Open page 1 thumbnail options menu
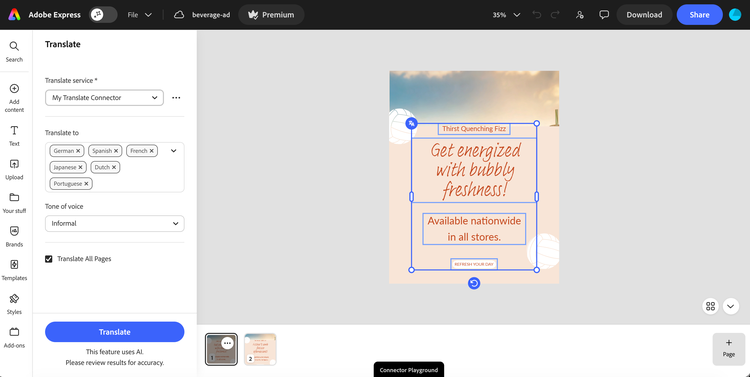The image size is (750, 377). [x=227, y=343]
